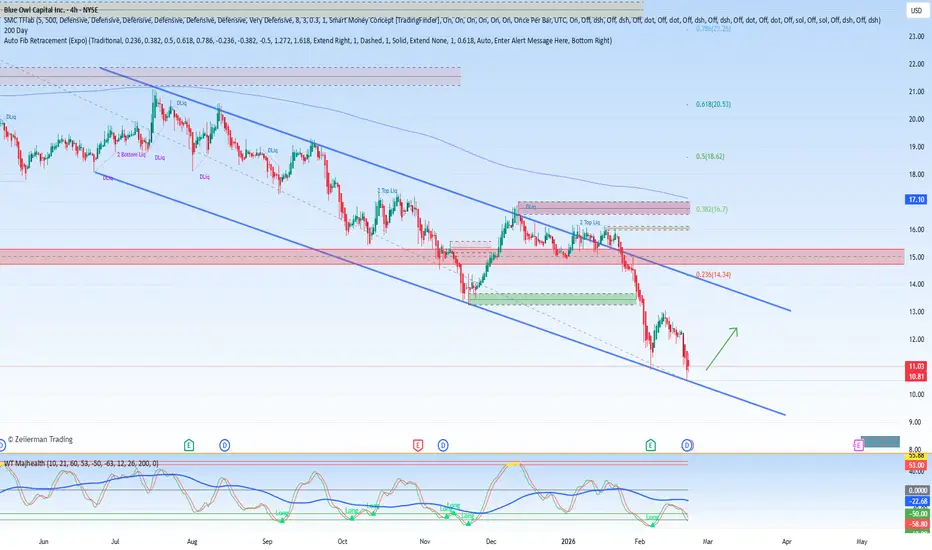The height and width of the screenshot is (550, 932).
Task: Click the 0.618(20.53) Fibonacci level label
Action: pos(713,104)
